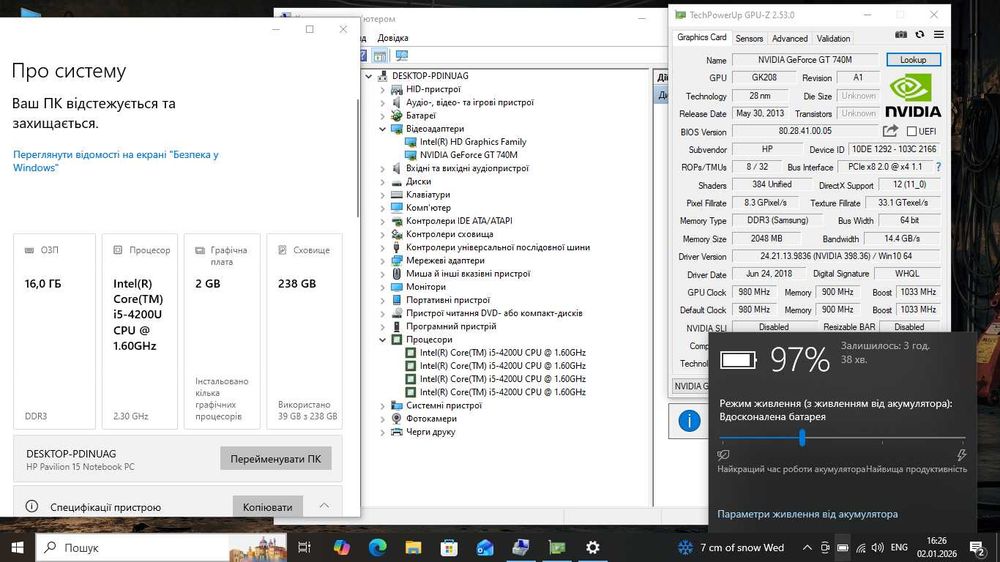The width and height of the screenshot is (1000, 562).
Task: Click the Копіювати button
Action: [267, 507]
